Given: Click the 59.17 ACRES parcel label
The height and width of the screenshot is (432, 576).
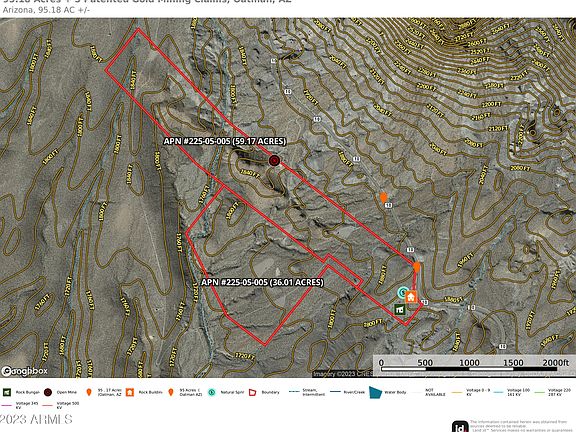Looking at the screenshot, I should [224, 141].
